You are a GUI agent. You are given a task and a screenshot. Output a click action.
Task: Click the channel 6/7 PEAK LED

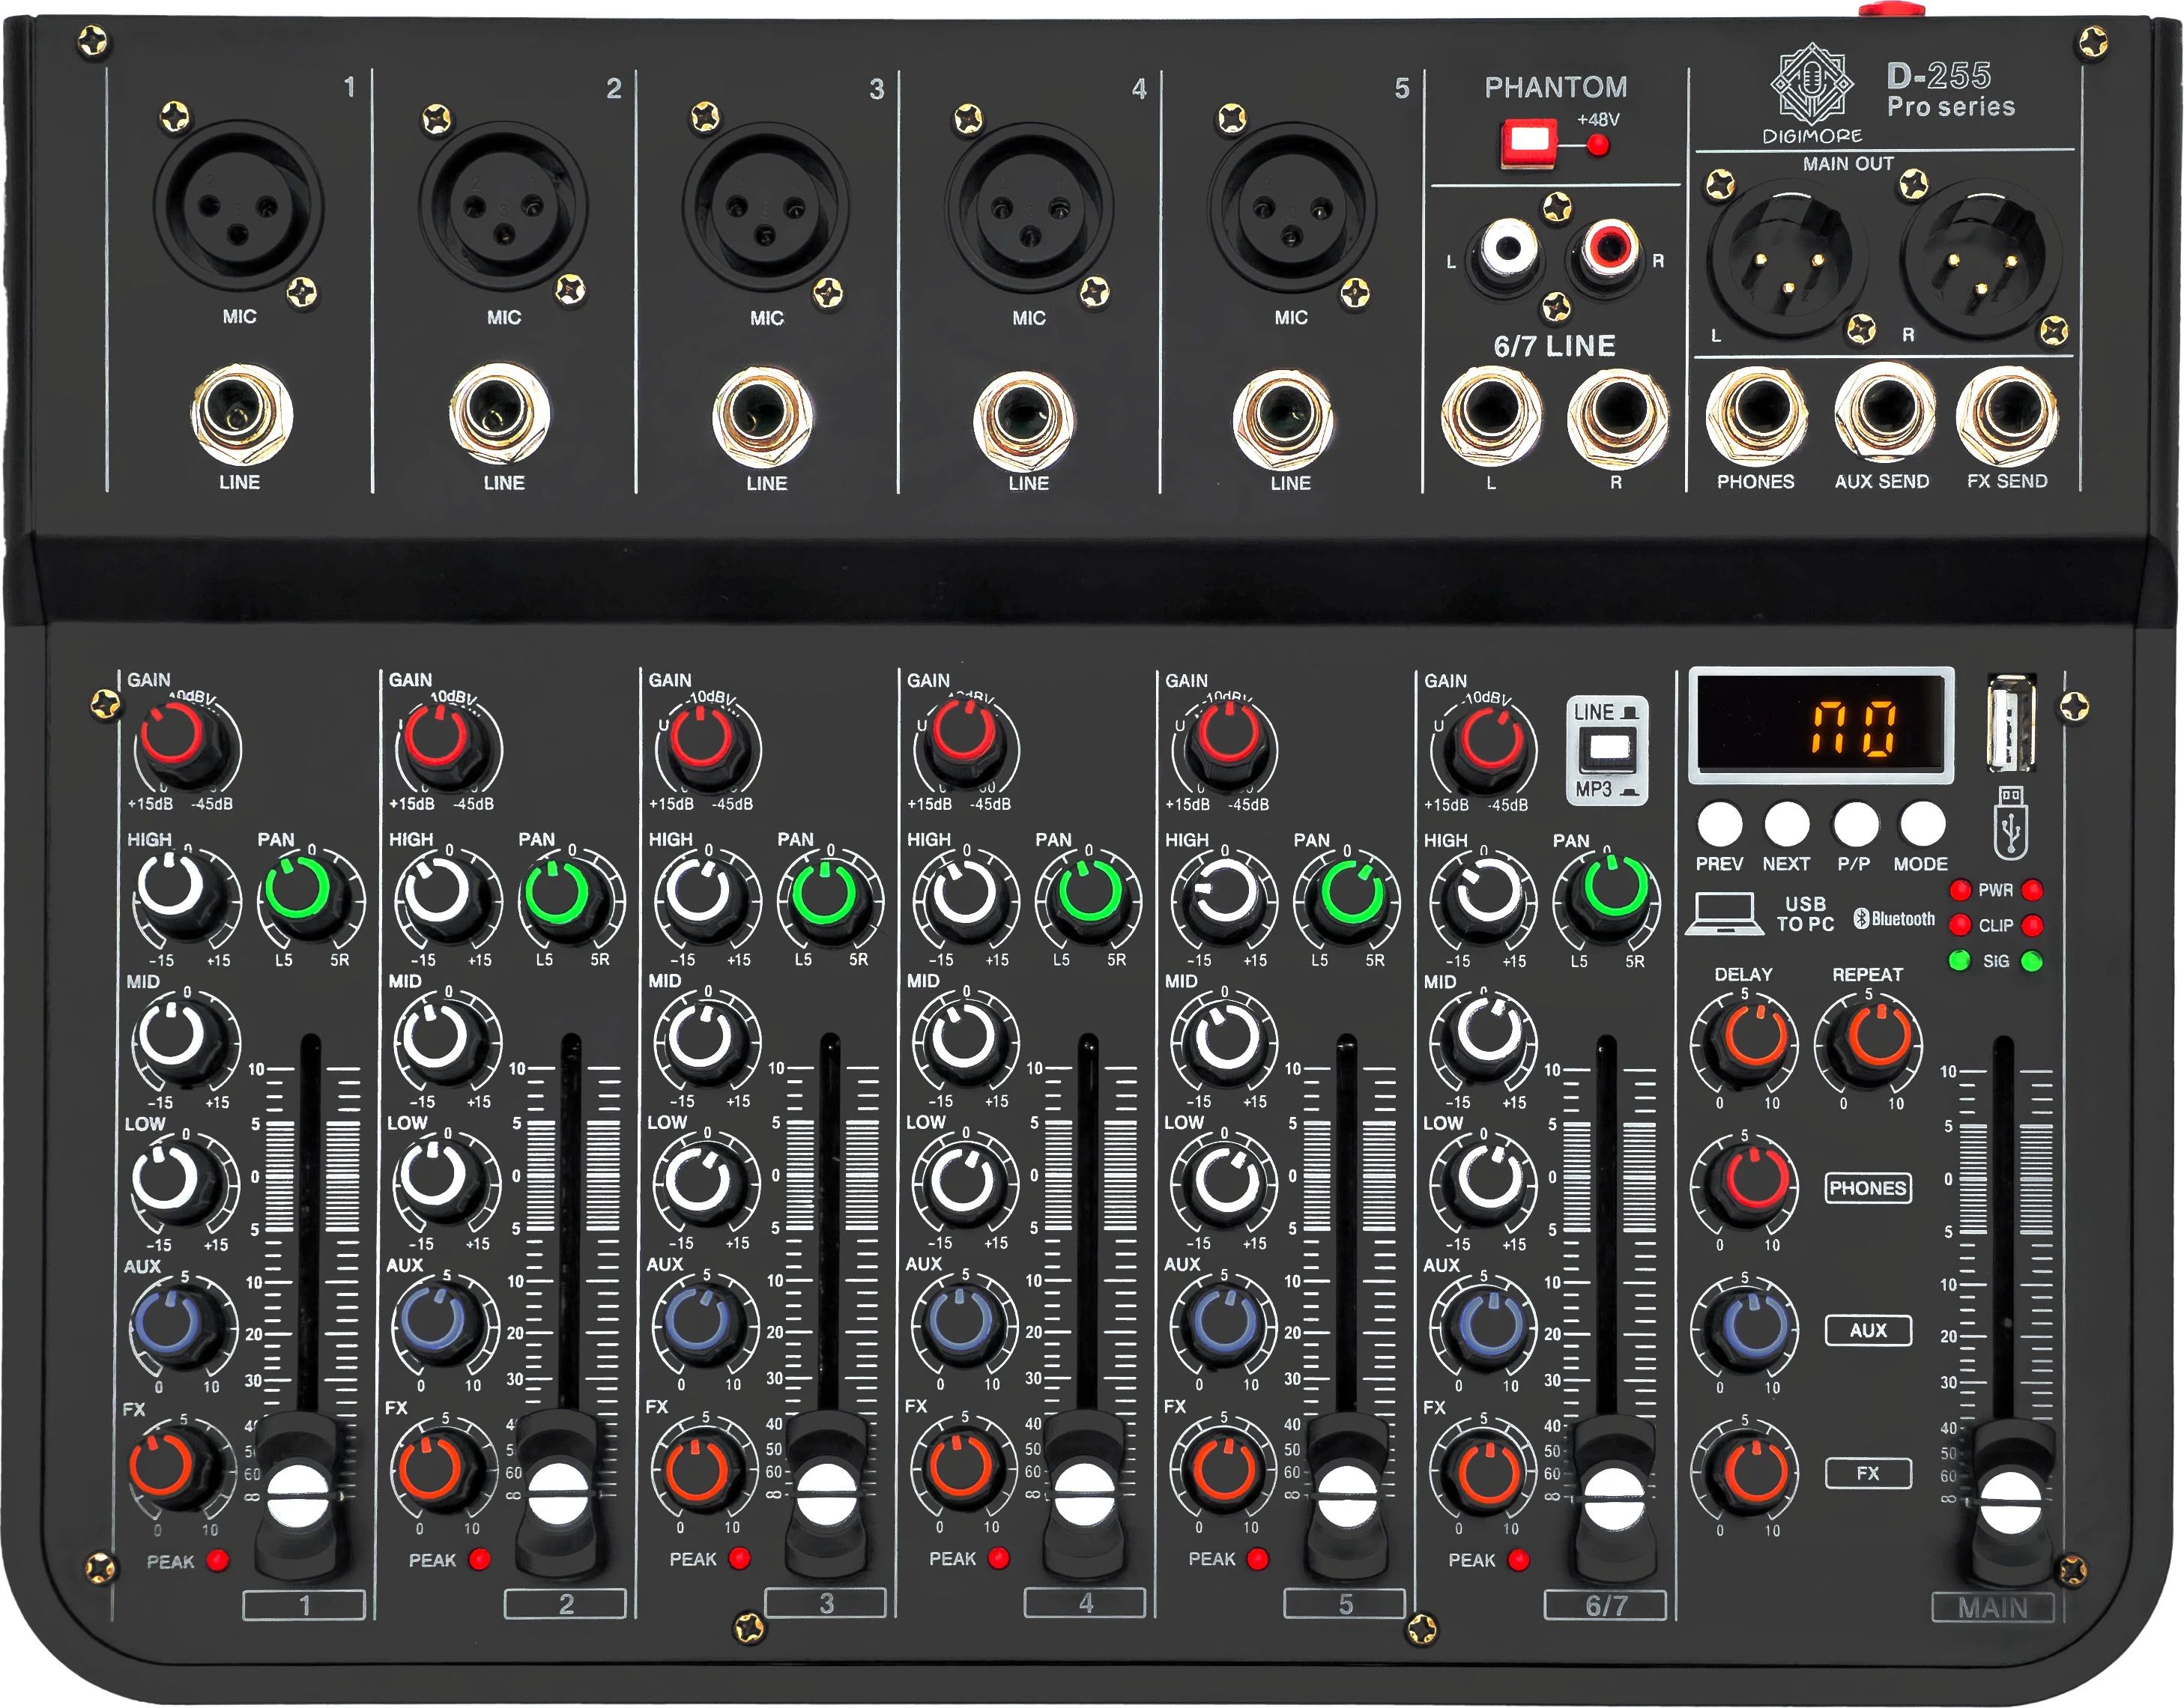coord(1518,1560)
